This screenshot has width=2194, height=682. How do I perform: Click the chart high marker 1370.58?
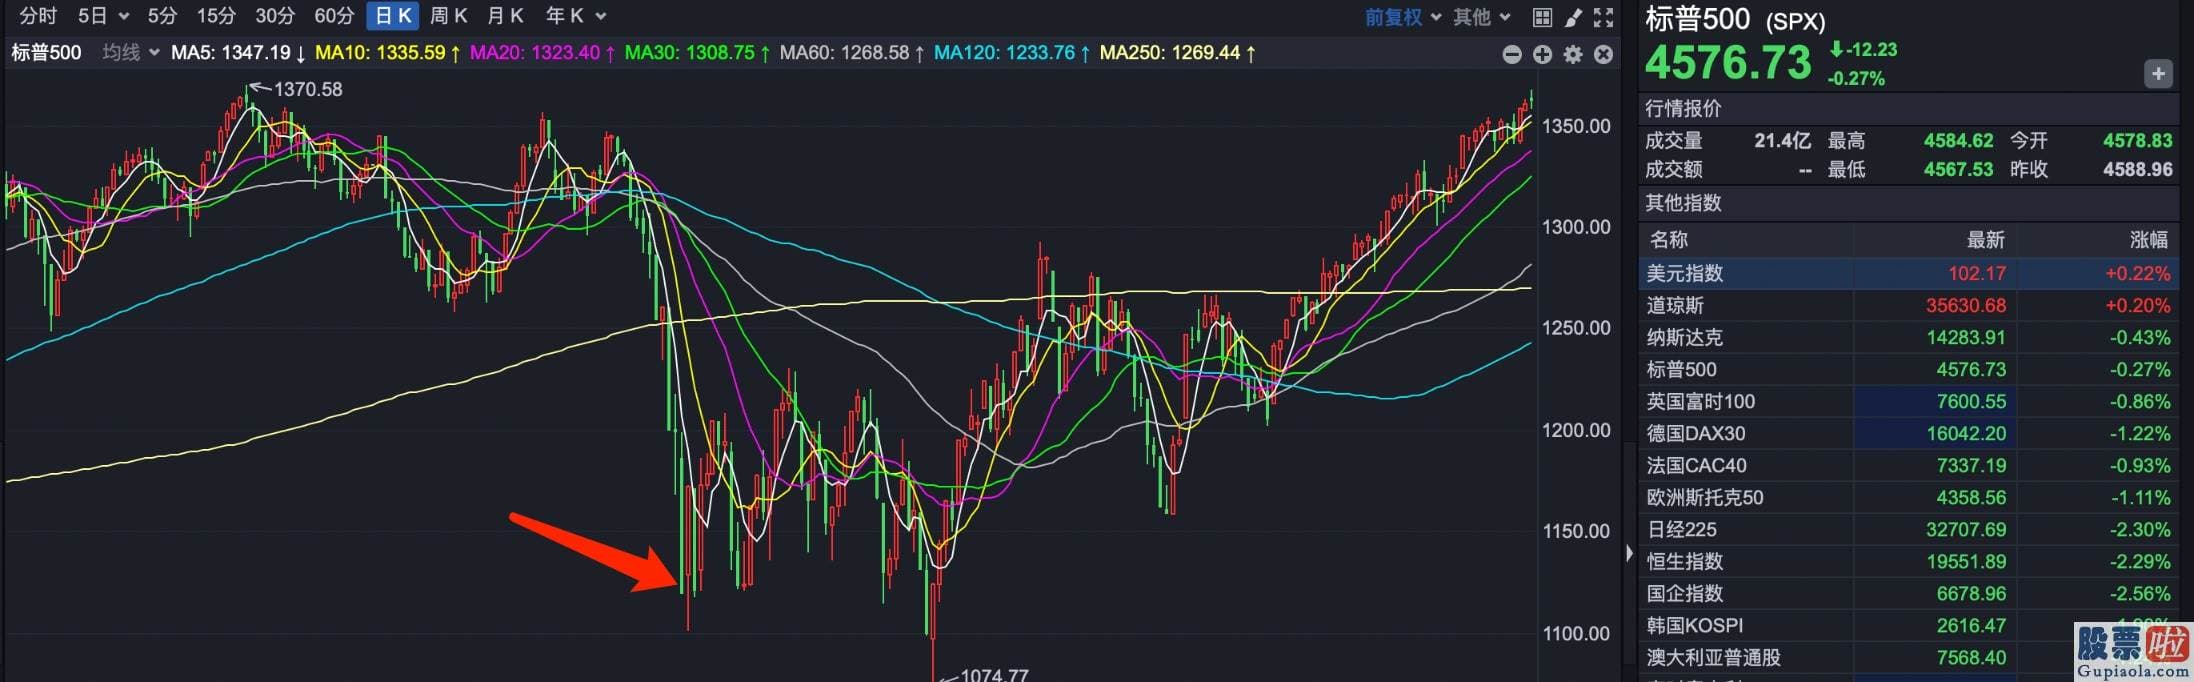point(308,89)
